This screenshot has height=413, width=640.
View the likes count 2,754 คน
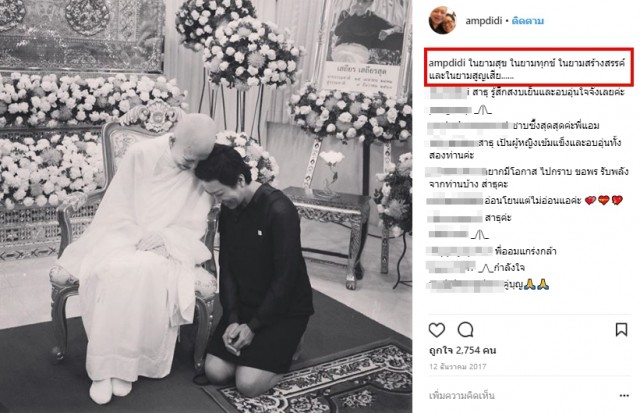pyautogui.click(x=462, y=350)
